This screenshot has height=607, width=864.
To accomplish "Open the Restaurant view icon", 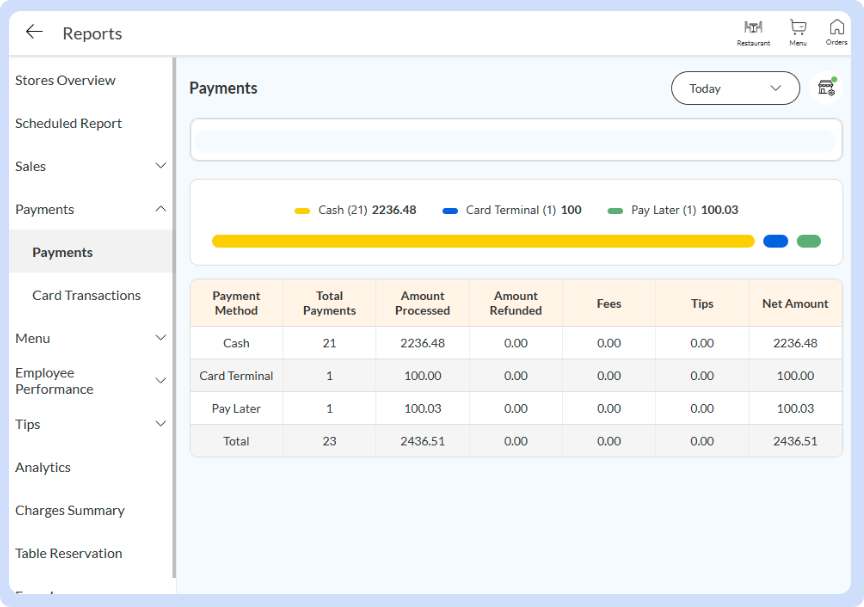I will (753, 32).
